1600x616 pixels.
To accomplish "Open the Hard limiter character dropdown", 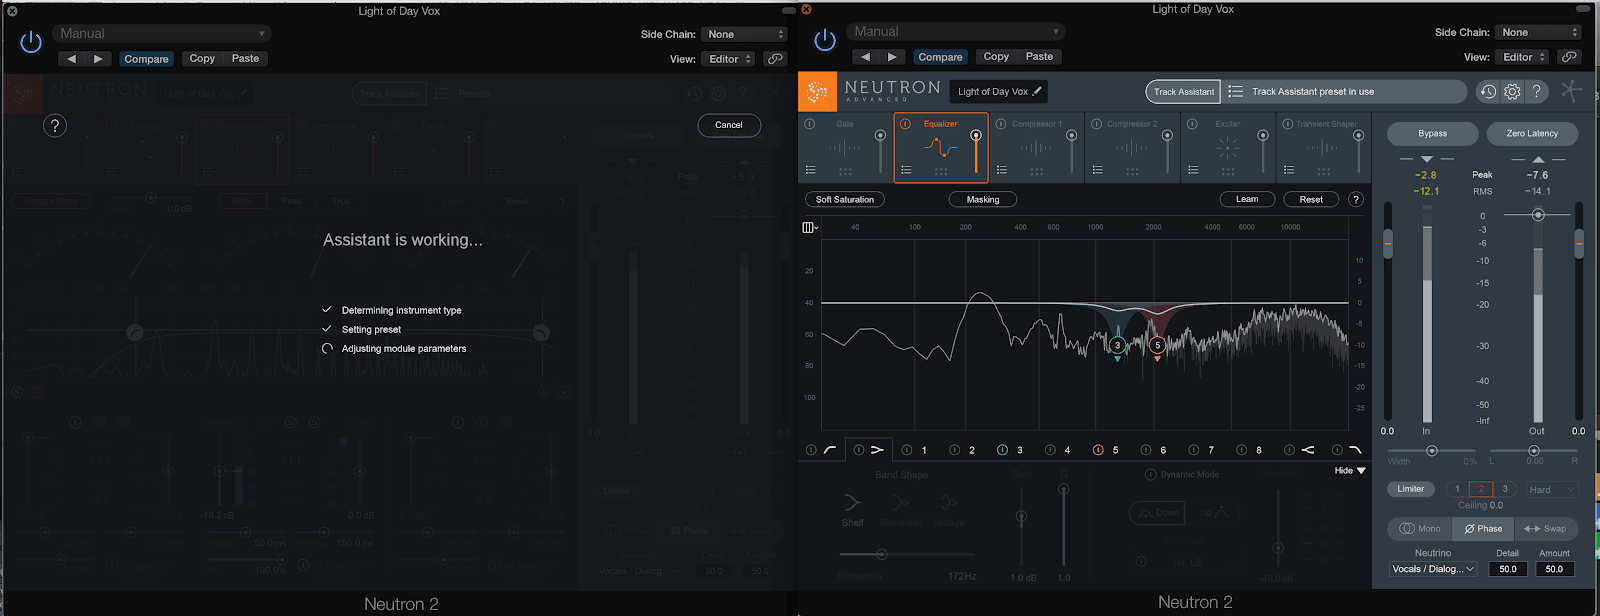I will 1552,490.
